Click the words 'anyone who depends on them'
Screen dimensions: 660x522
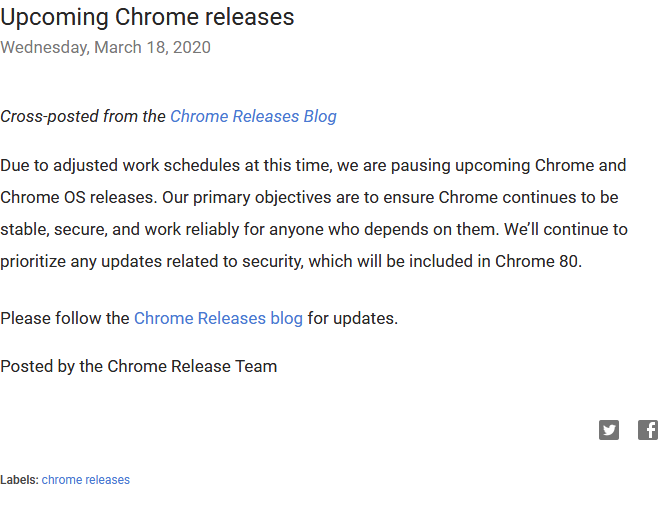[x=393, y=229]
